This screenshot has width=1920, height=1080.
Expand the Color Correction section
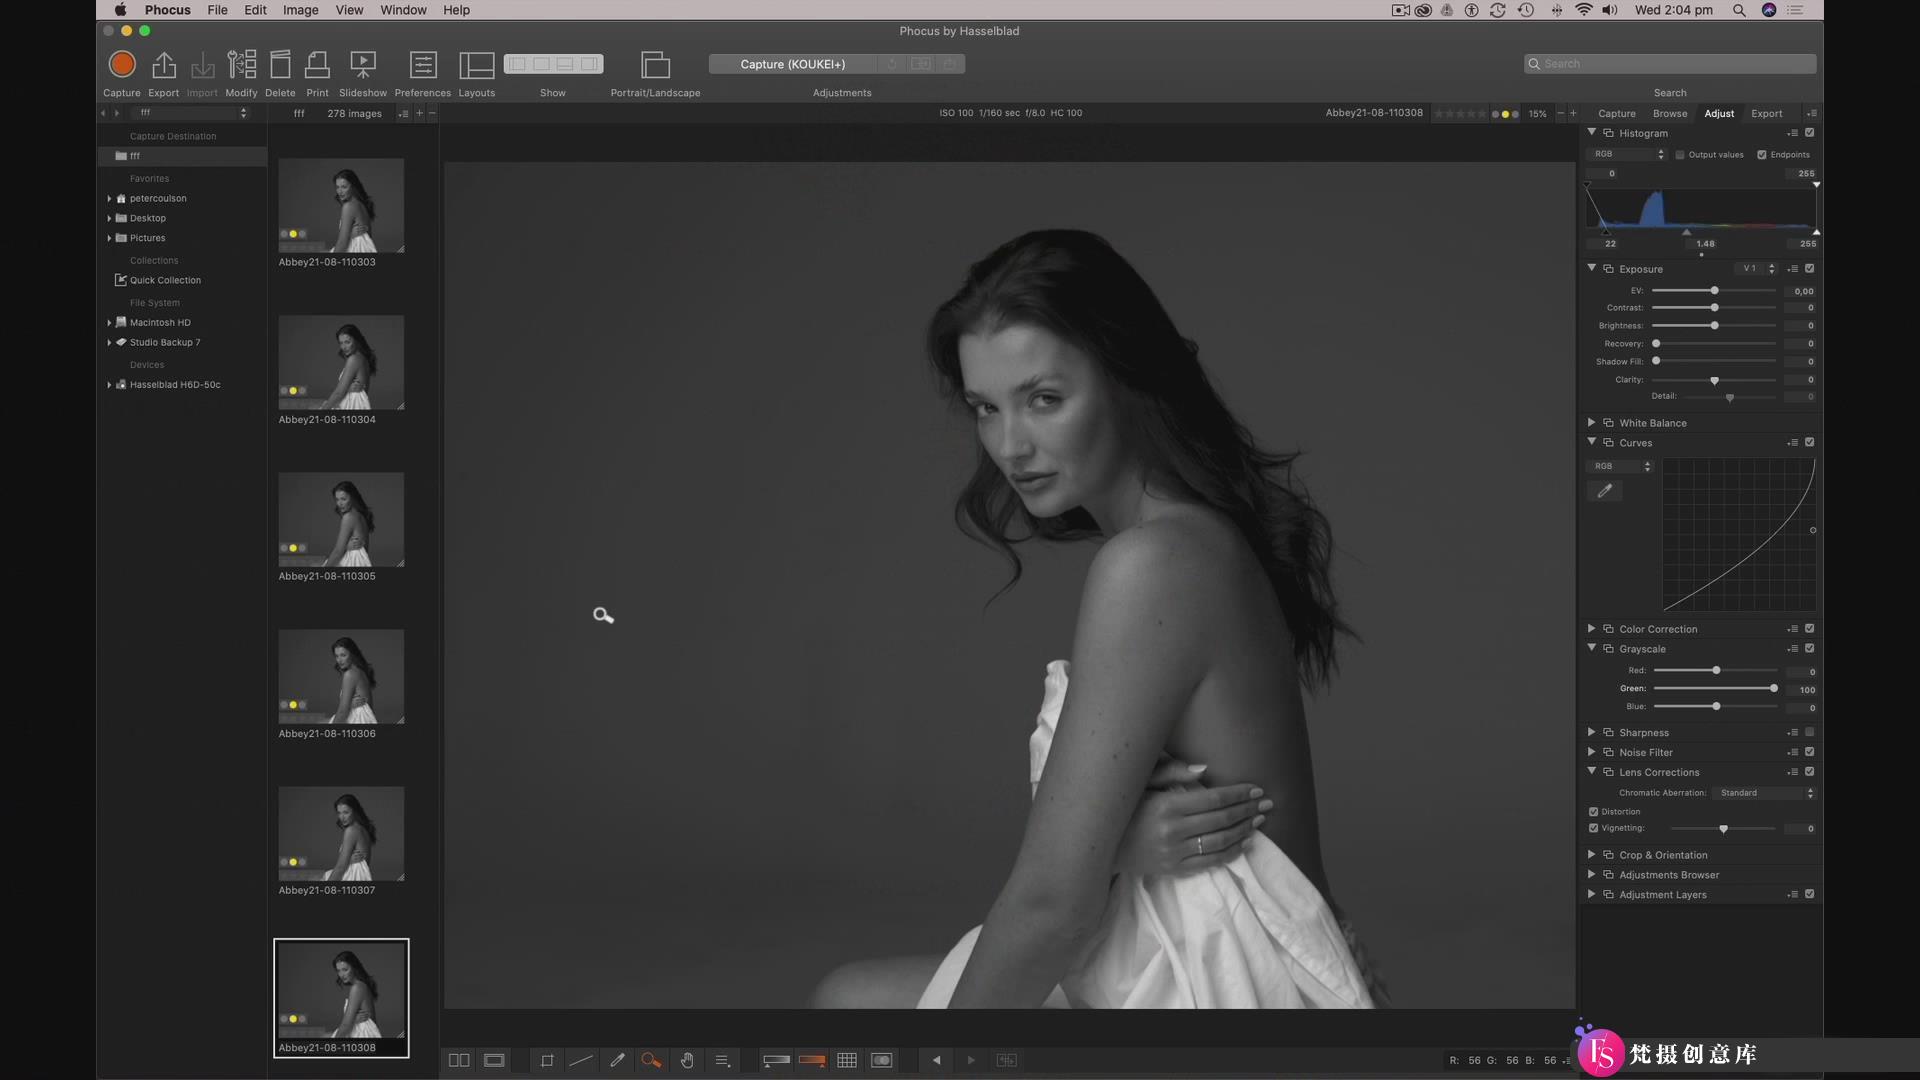(x=1592, y=628)
